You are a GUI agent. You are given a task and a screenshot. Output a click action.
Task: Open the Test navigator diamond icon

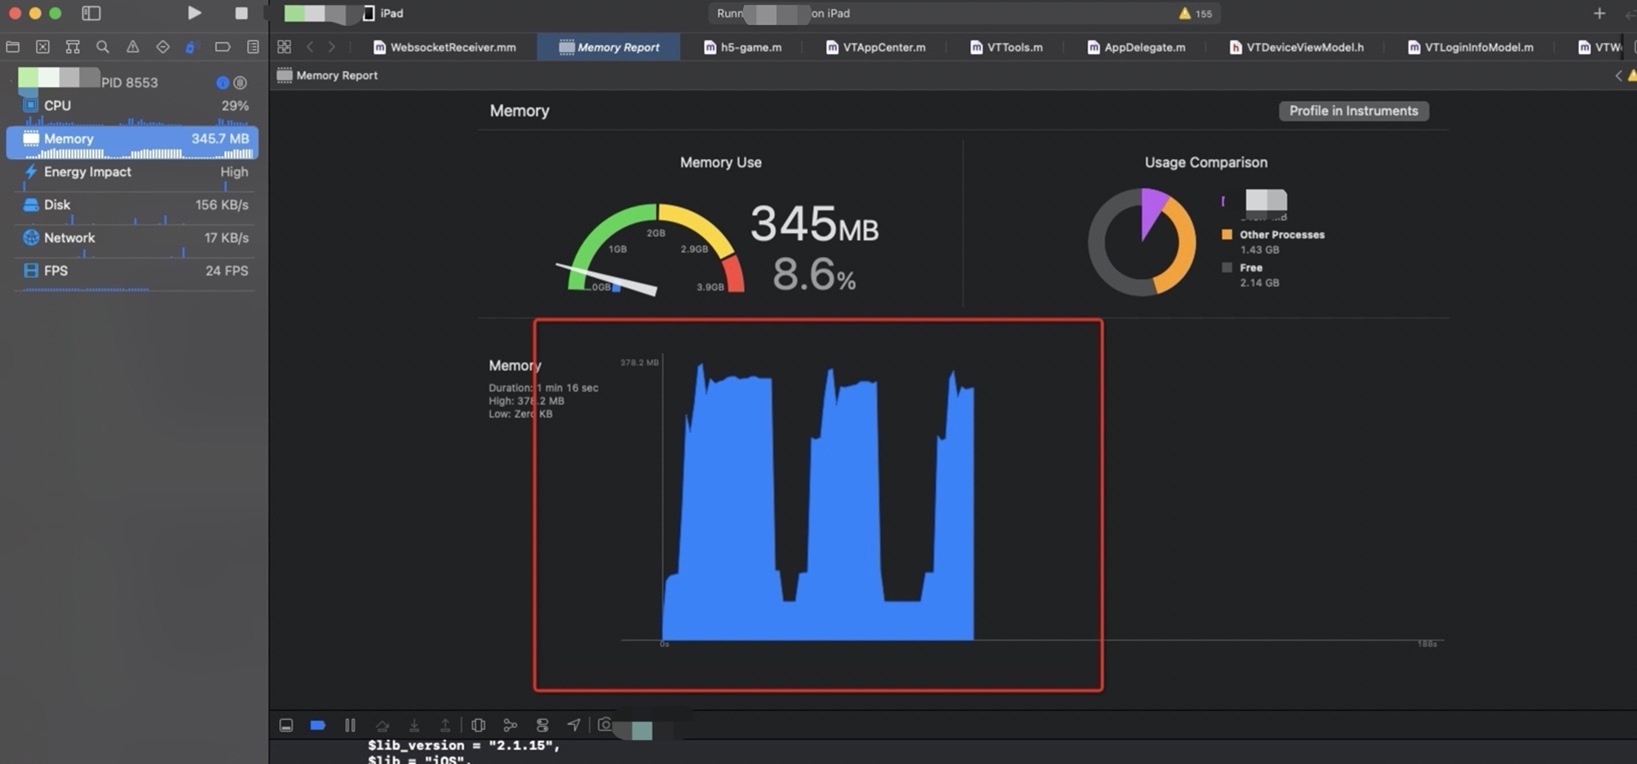click(x=163, y=47)
